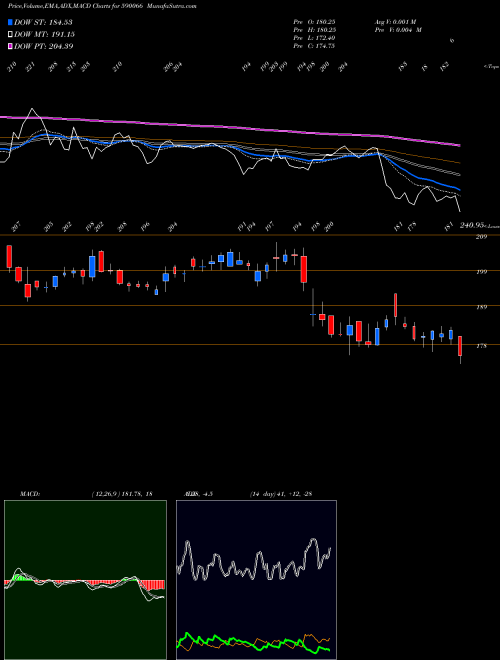Click the 'Pre V: 0.004 M' volume text
This screenshot has height=660, width=500.
click(398, 30)
